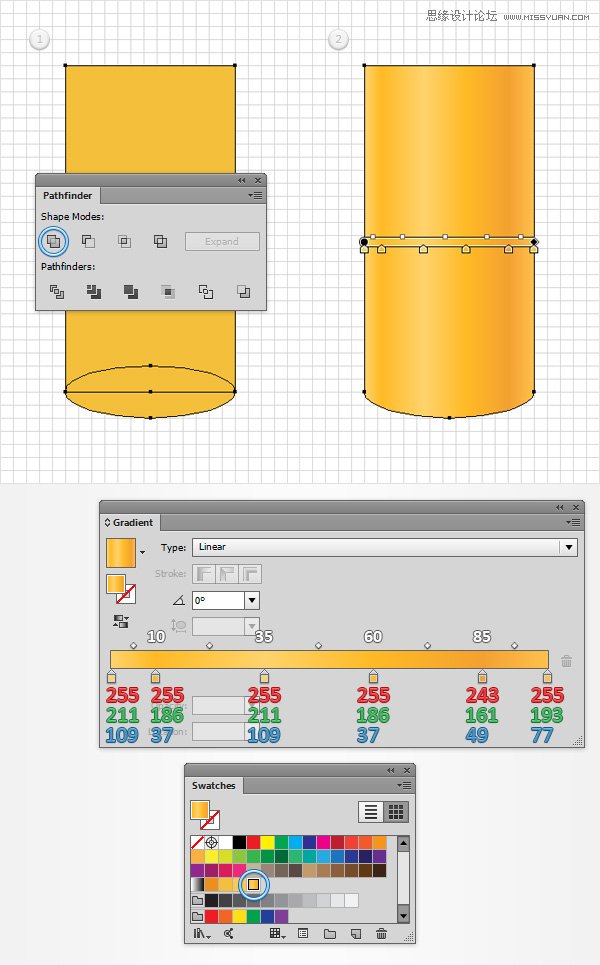Apply the Minus Back pathfinder

243,292
